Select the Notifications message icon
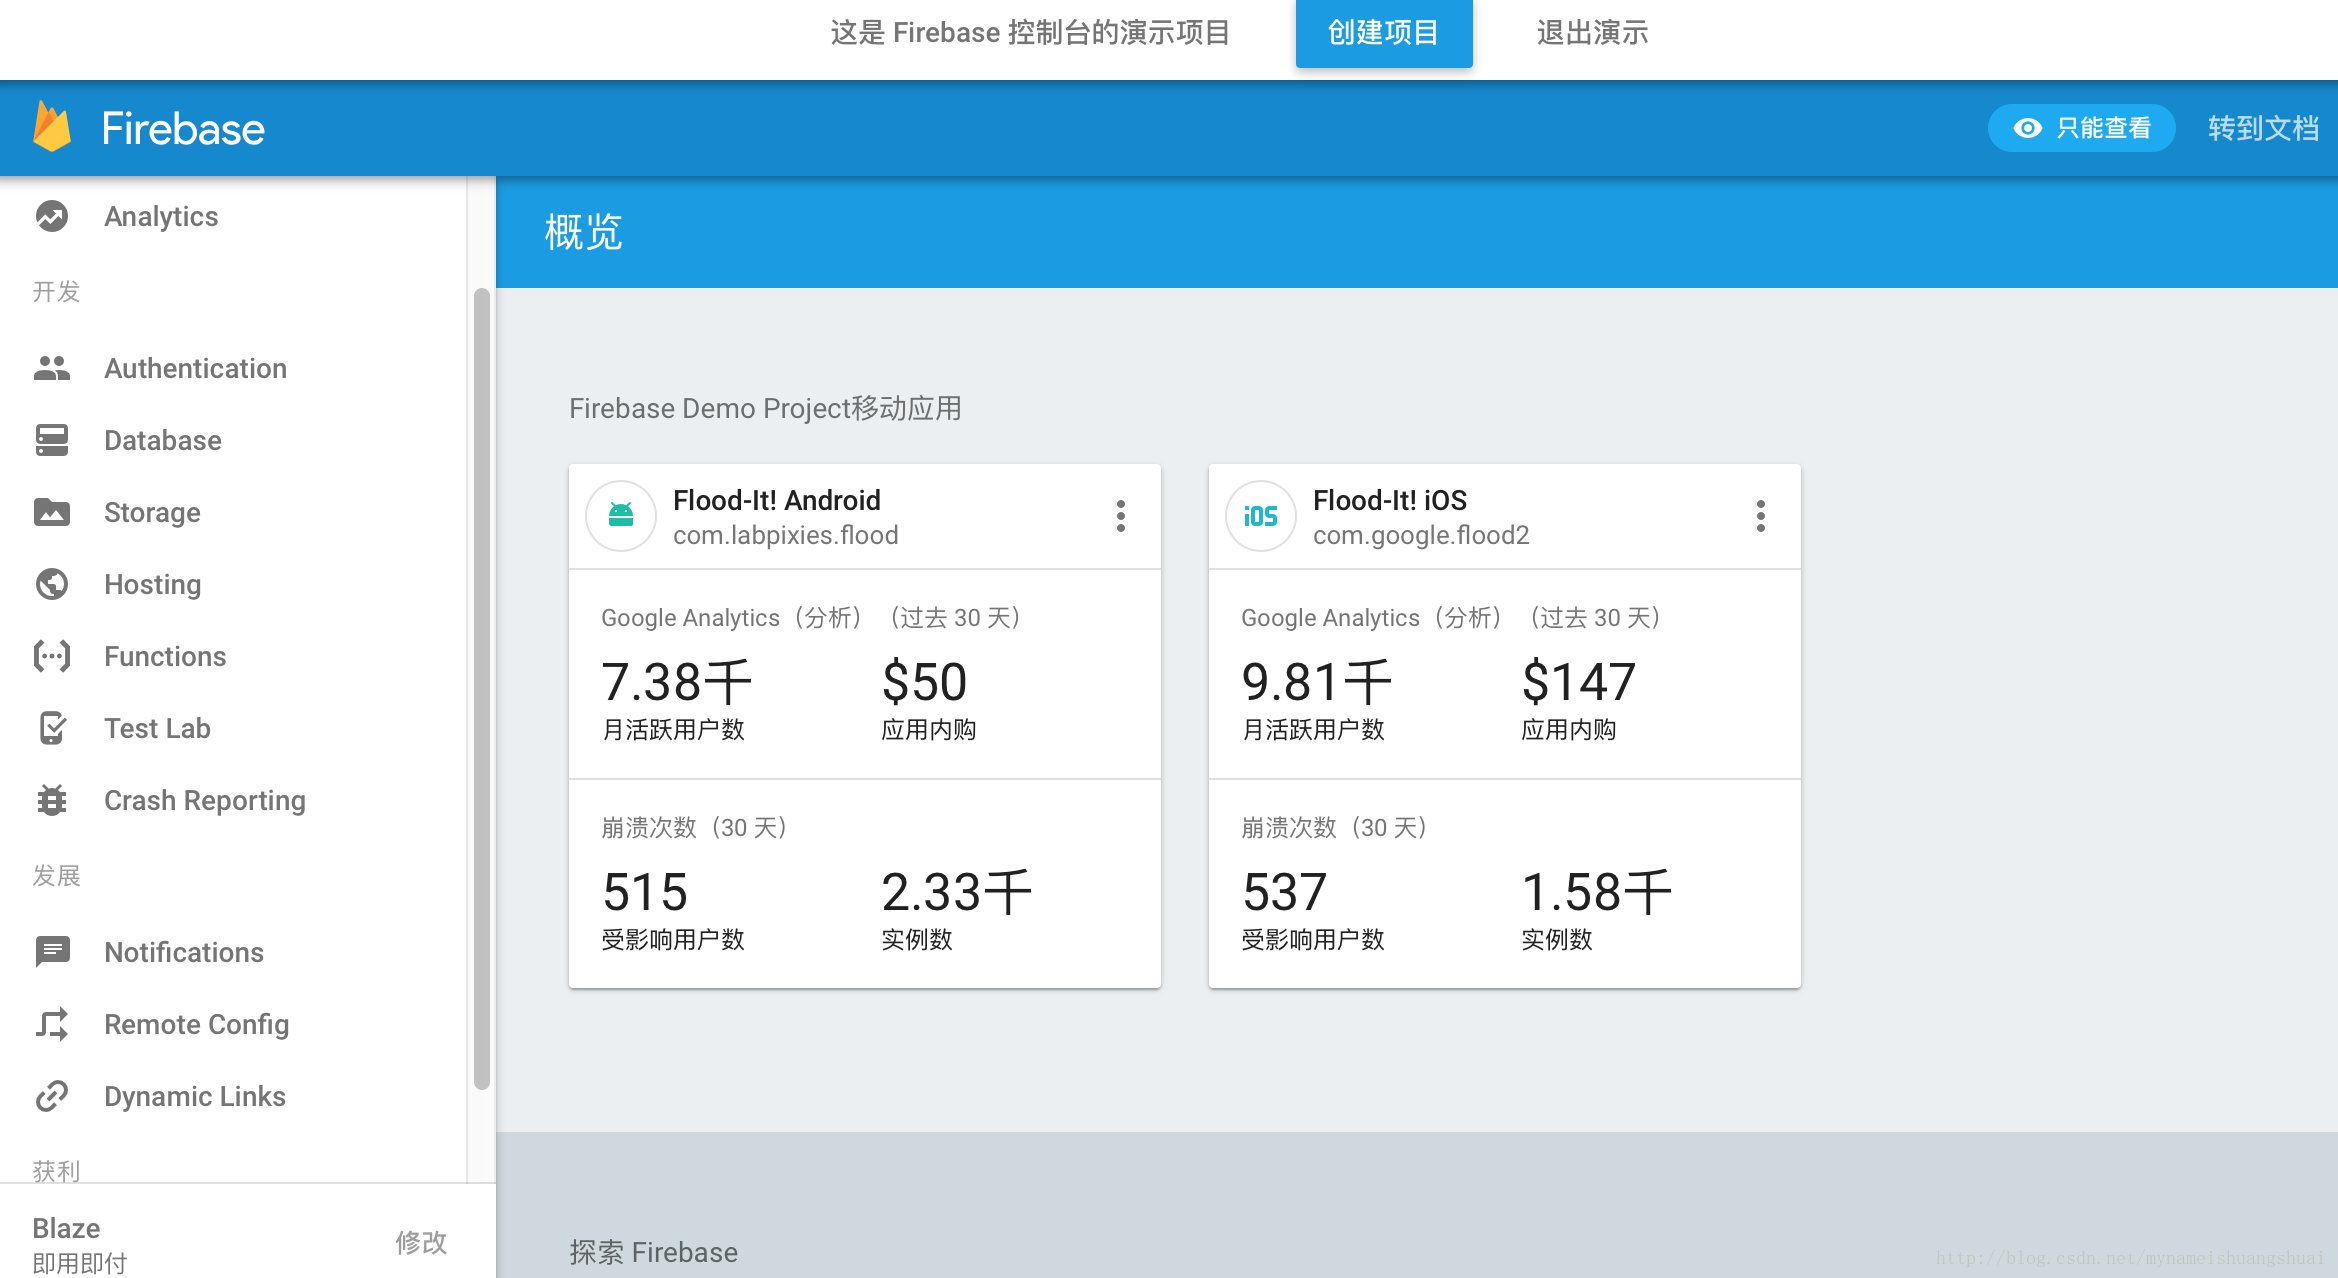This screenshot has height=1278, width=2338. (52, 952)
